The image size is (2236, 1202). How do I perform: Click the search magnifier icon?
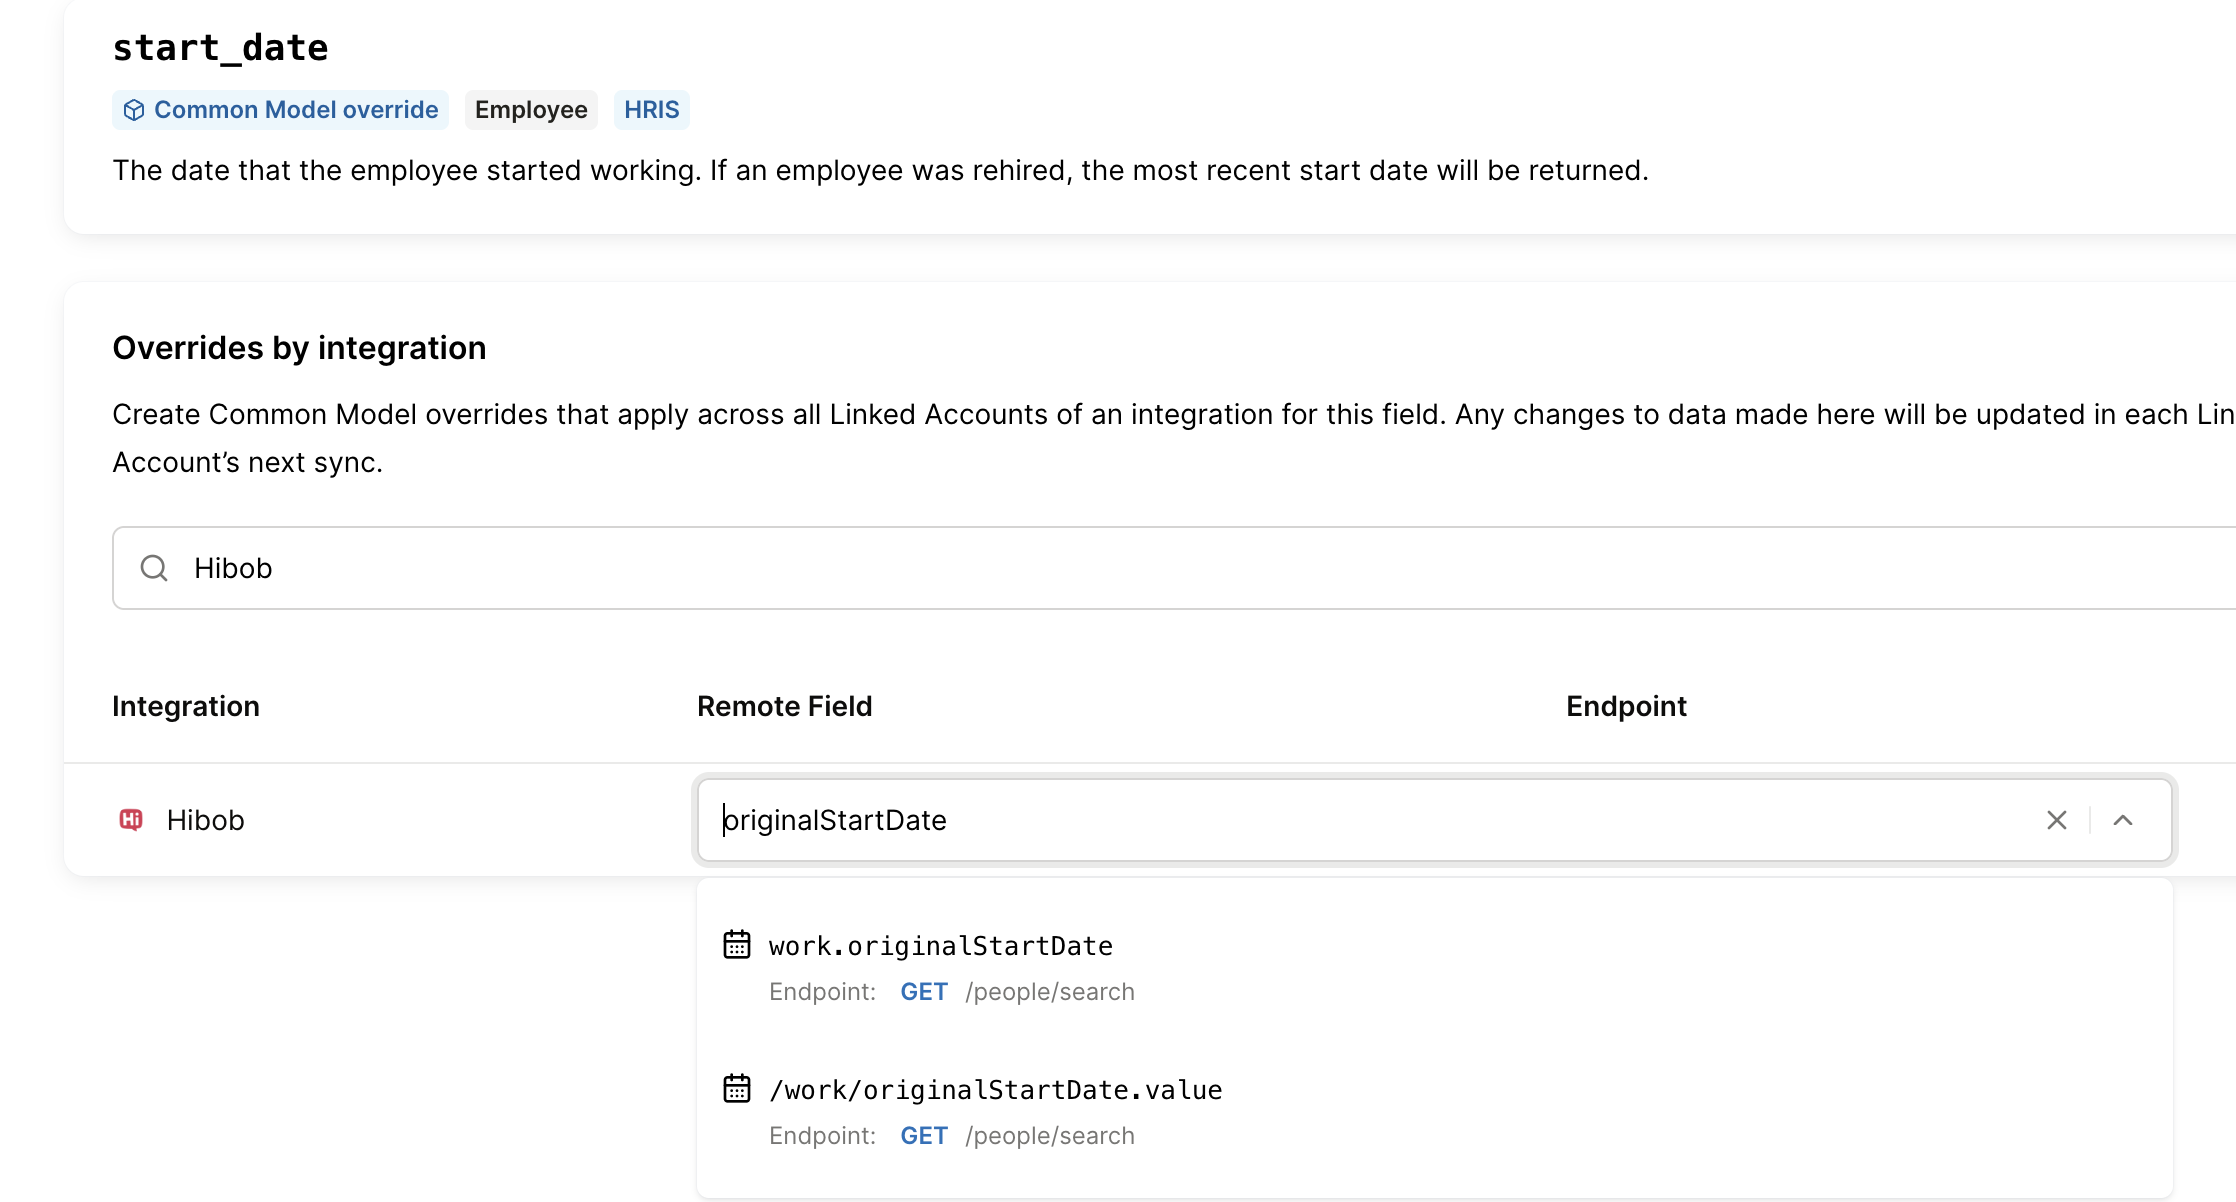pos(154,568)
